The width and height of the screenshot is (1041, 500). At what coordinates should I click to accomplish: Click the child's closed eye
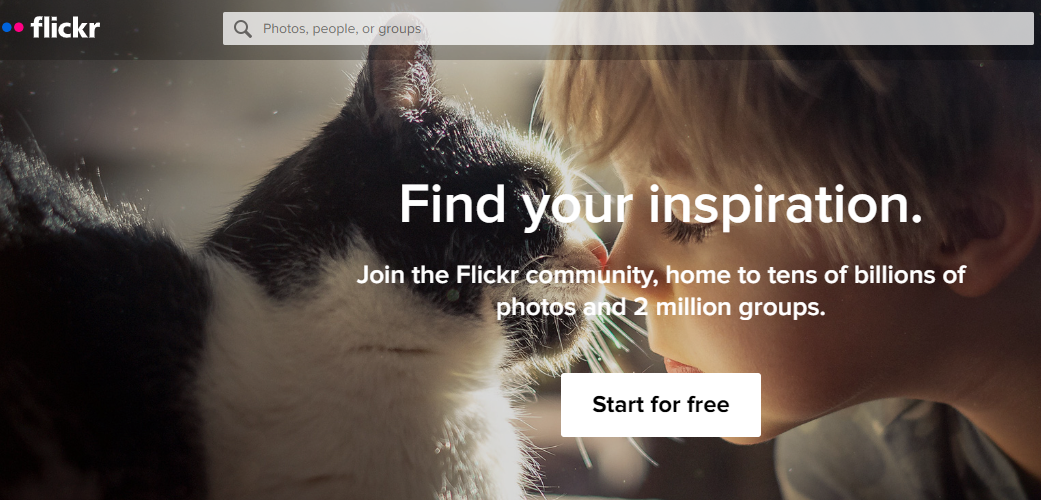click(x=690, y=230)
